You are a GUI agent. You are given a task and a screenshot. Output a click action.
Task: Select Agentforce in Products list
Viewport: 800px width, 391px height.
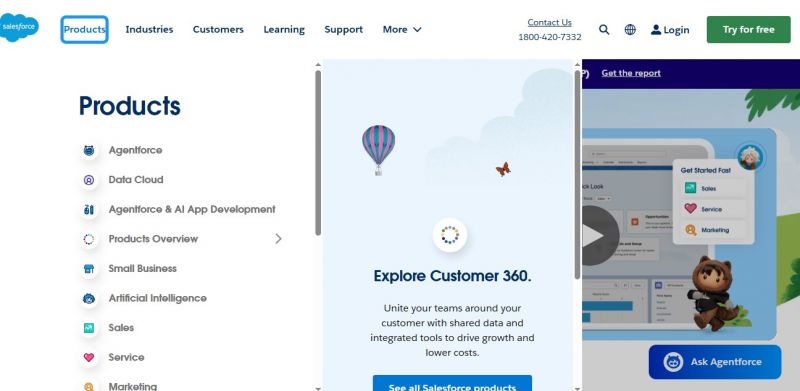coord(135,150)
